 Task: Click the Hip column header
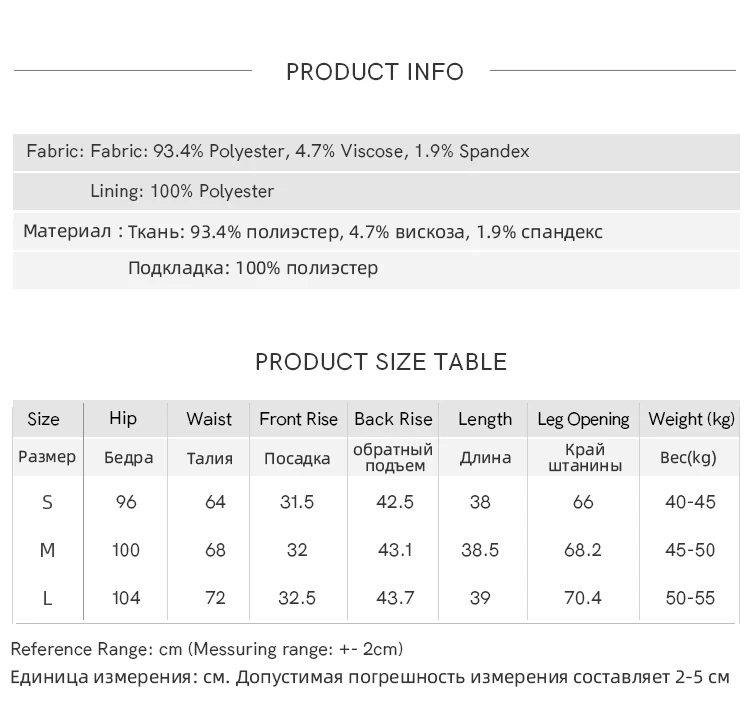pos(123,419)
